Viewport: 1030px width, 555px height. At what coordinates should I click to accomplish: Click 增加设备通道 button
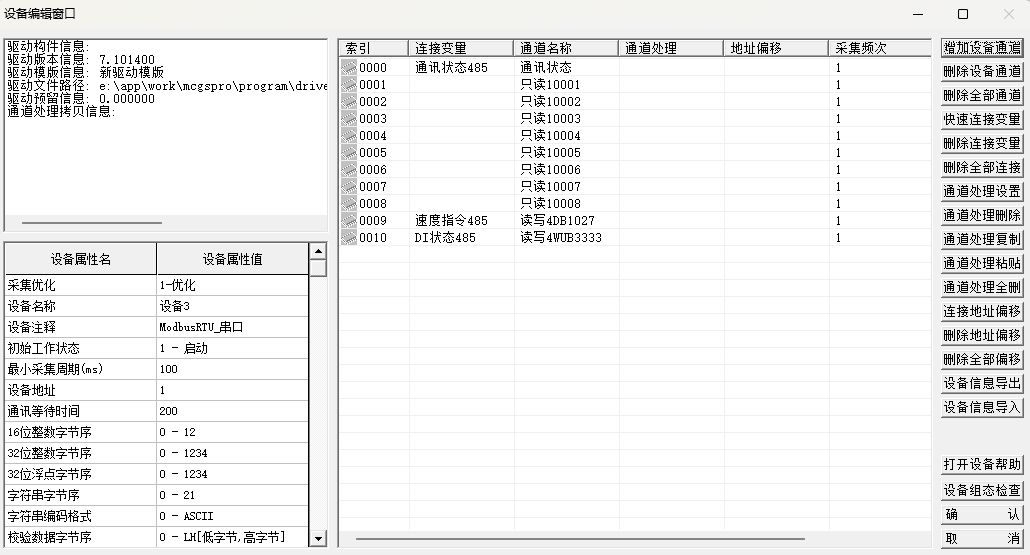(982, 47)
